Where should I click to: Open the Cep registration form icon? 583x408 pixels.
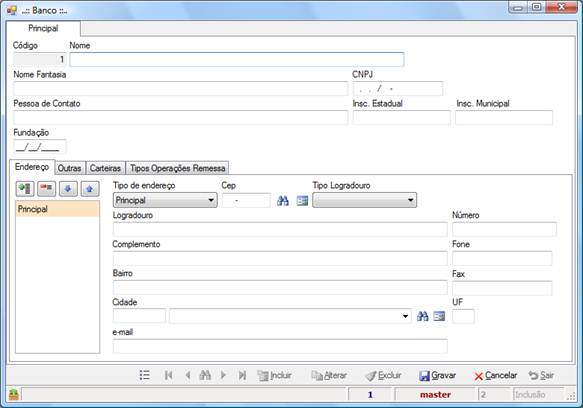coord(302,201)
